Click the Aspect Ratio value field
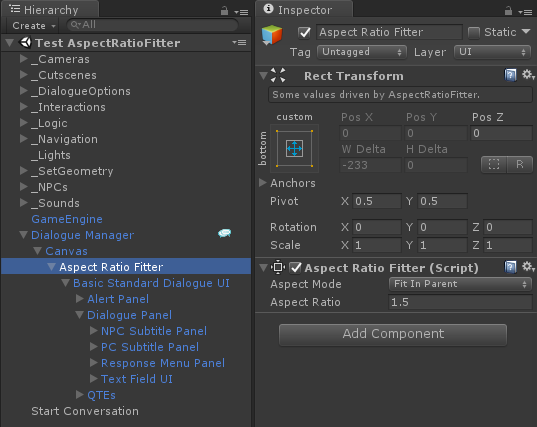Image resolution: width=537 pixels, height=427 pixels. [460, 302]
